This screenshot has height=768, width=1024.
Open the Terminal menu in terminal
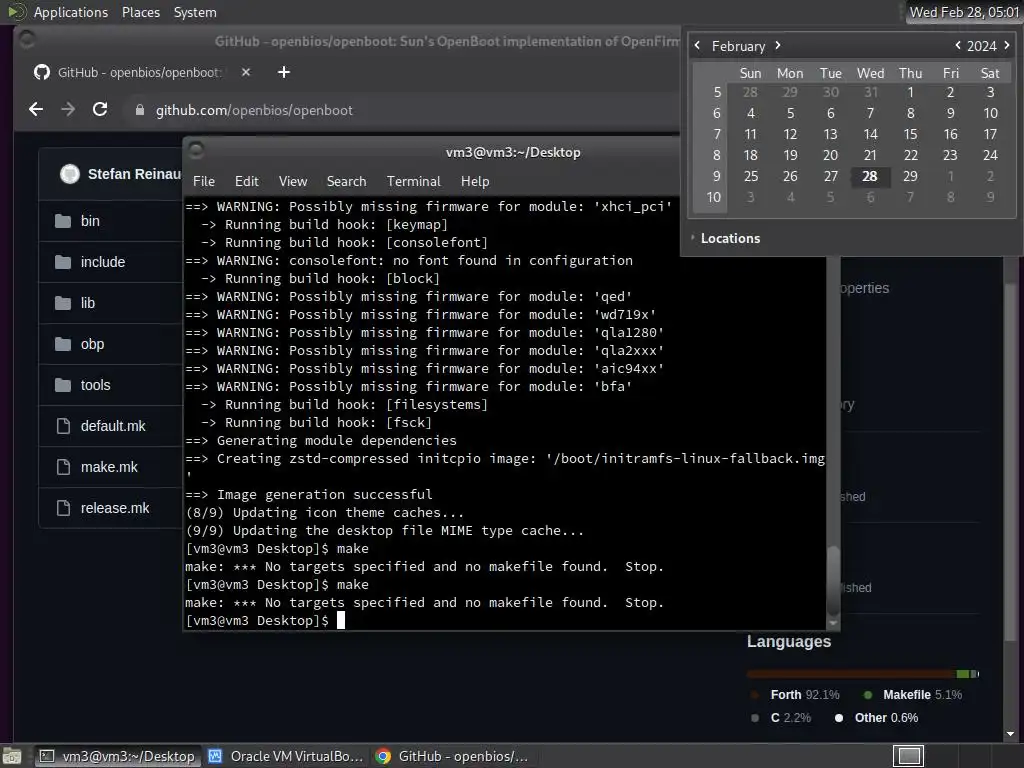413,182
